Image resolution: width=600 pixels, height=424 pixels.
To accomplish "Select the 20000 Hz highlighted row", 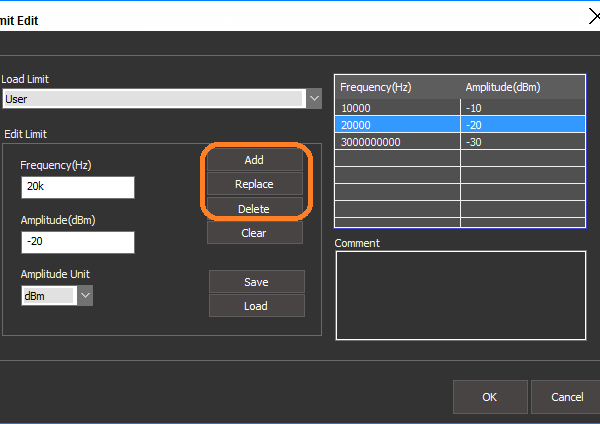I will tap(398, 124).
